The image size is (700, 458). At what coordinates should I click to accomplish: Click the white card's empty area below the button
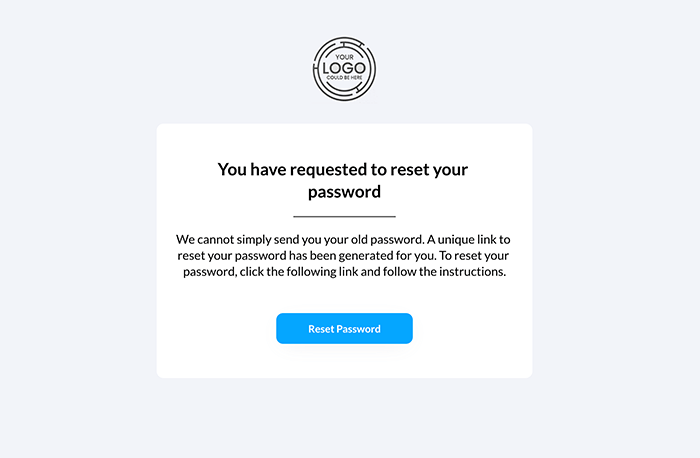point(344,362)
